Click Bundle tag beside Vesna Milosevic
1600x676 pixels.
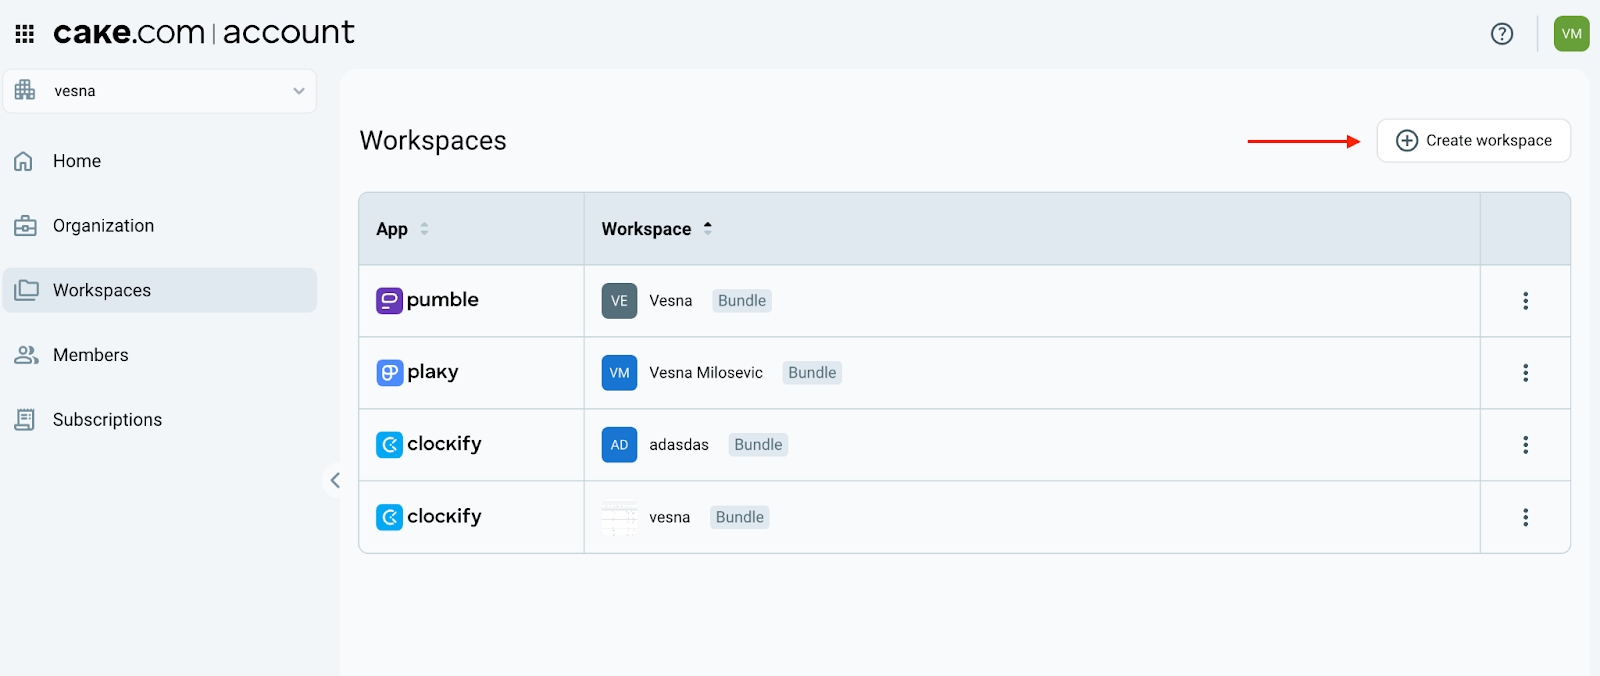tap(812, 373)
